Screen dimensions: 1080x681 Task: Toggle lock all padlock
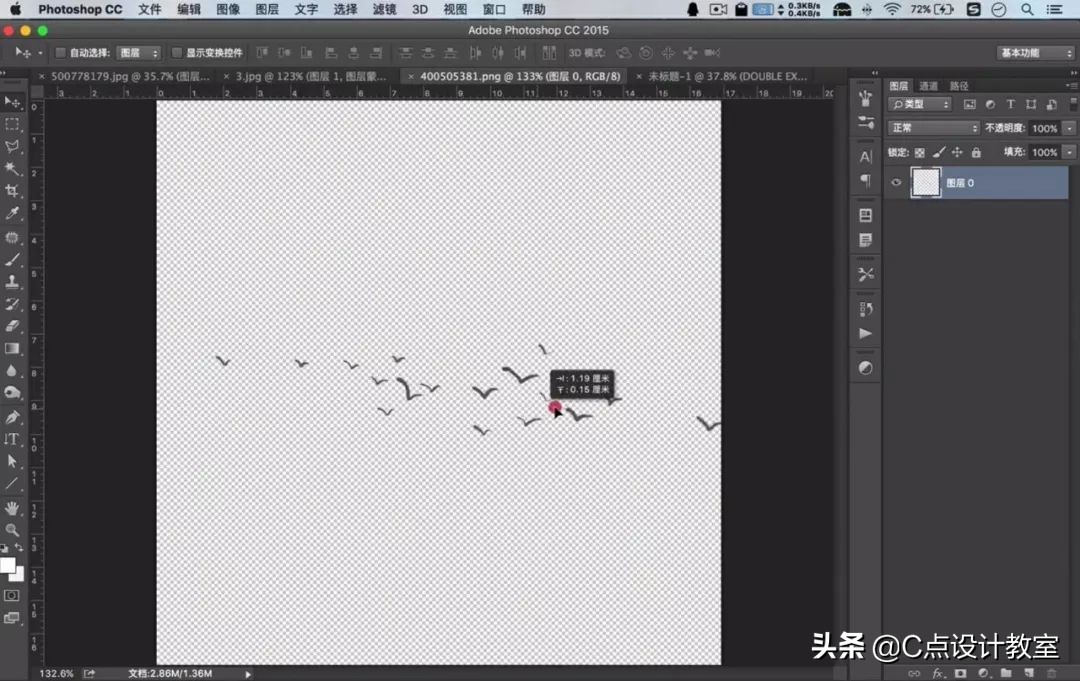(976, 153)
